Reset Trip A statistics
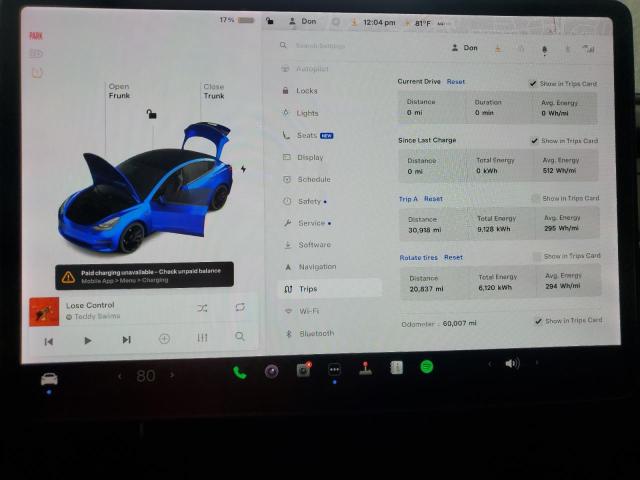The height and width of the screenshot is (480, 640). pyautogui.click(x=433, y=199)
